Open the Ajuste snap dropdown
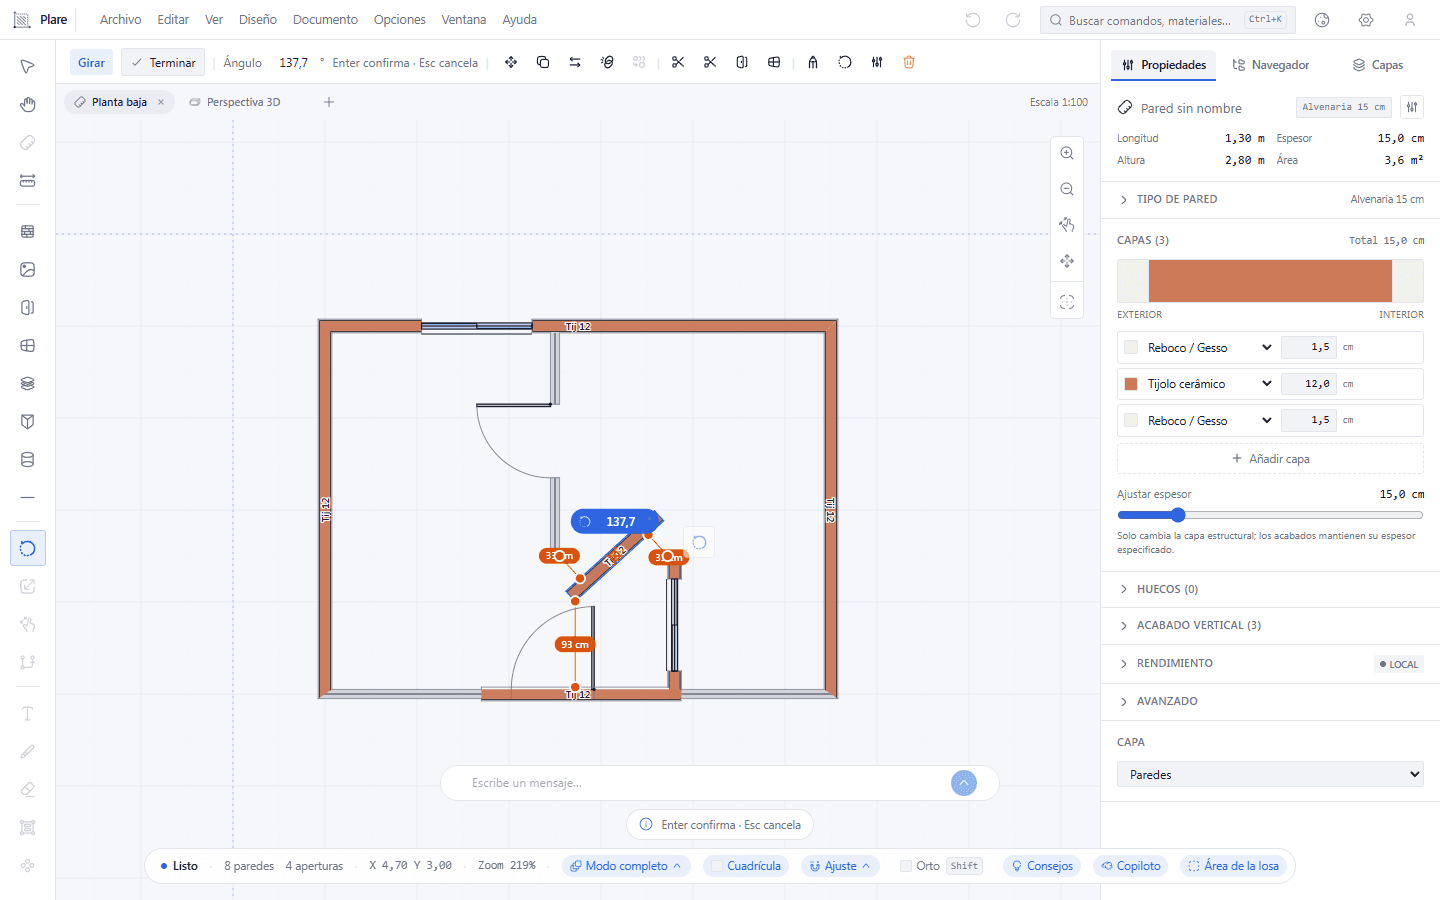The height and width of the screenshot is (900, 1440). point(840,866)
